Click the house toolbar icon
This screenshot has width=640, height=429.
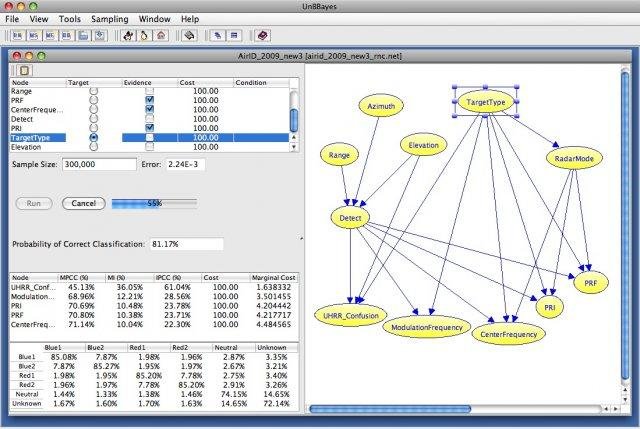[x=161, y=36]
